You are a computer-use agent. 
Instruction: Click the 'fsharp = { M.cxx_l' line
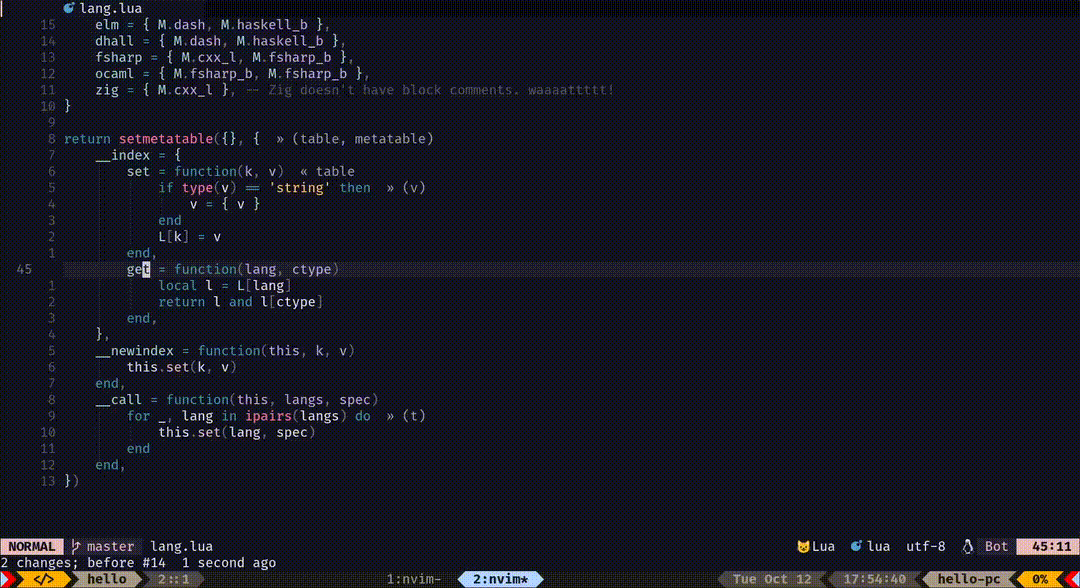tap(225, 58)
